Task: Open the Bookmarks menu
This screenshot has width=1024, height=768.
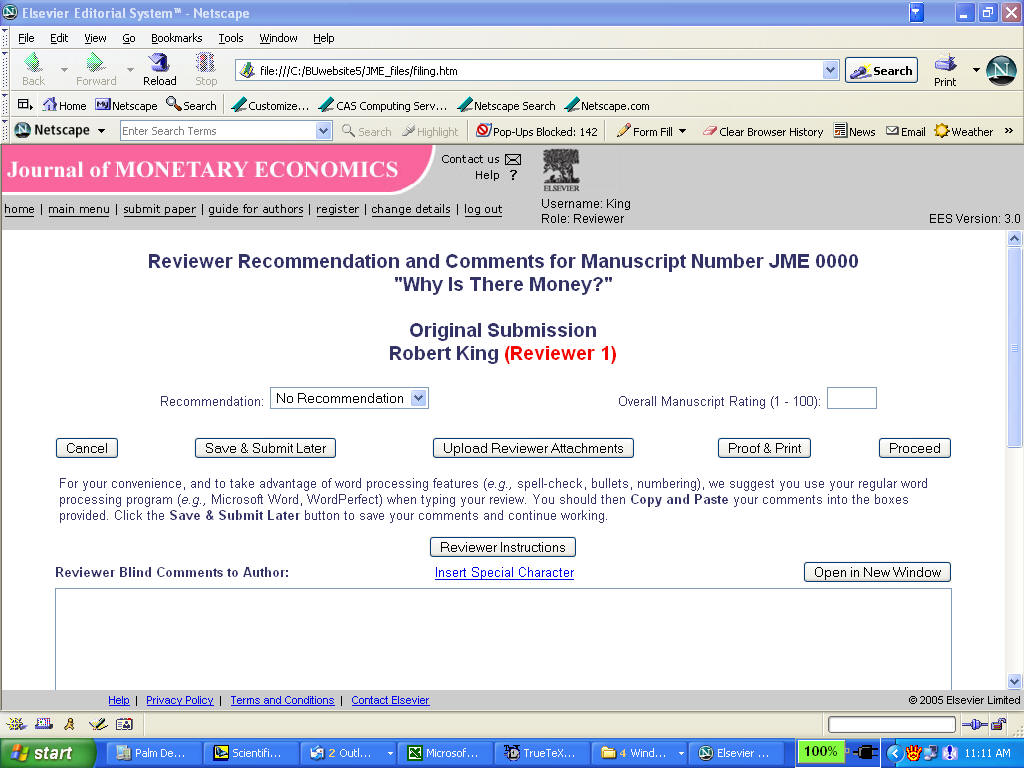Action: click(x=176, y=38)
